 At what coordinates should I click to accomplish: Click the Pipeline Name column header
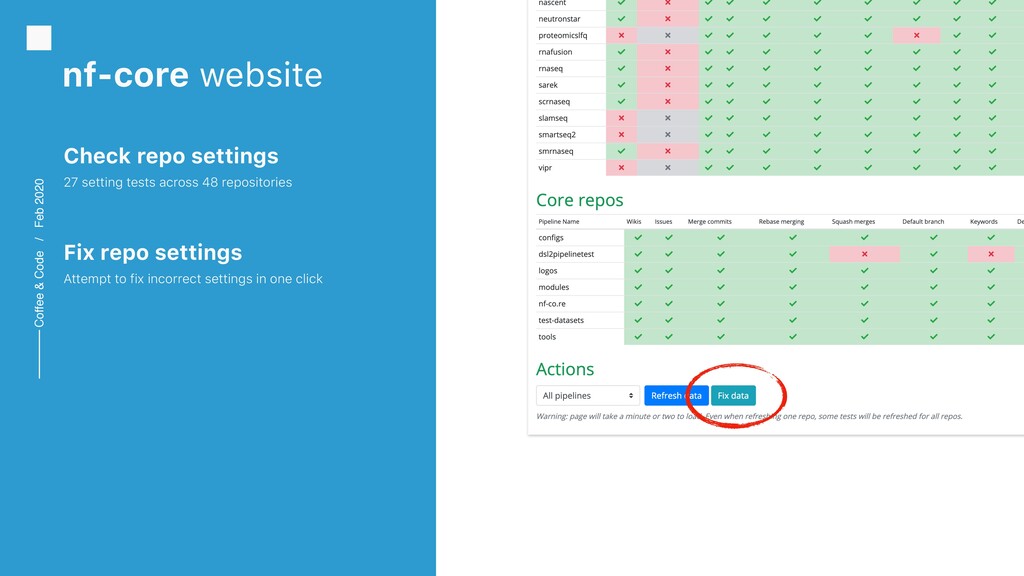558,221
